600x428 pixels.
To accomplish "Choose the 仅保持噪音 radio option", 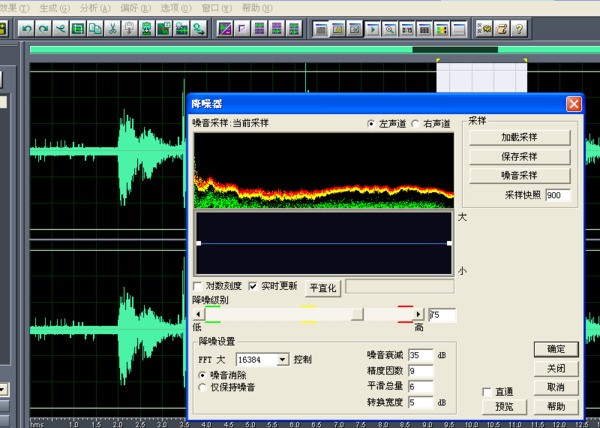I will point(203,385).
